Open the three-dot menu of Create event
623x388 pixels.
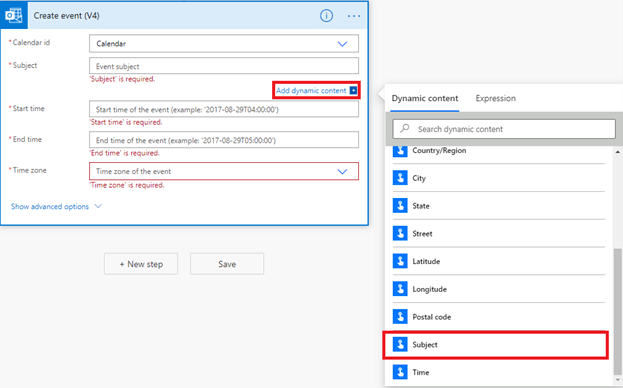(x=354, y=16)
